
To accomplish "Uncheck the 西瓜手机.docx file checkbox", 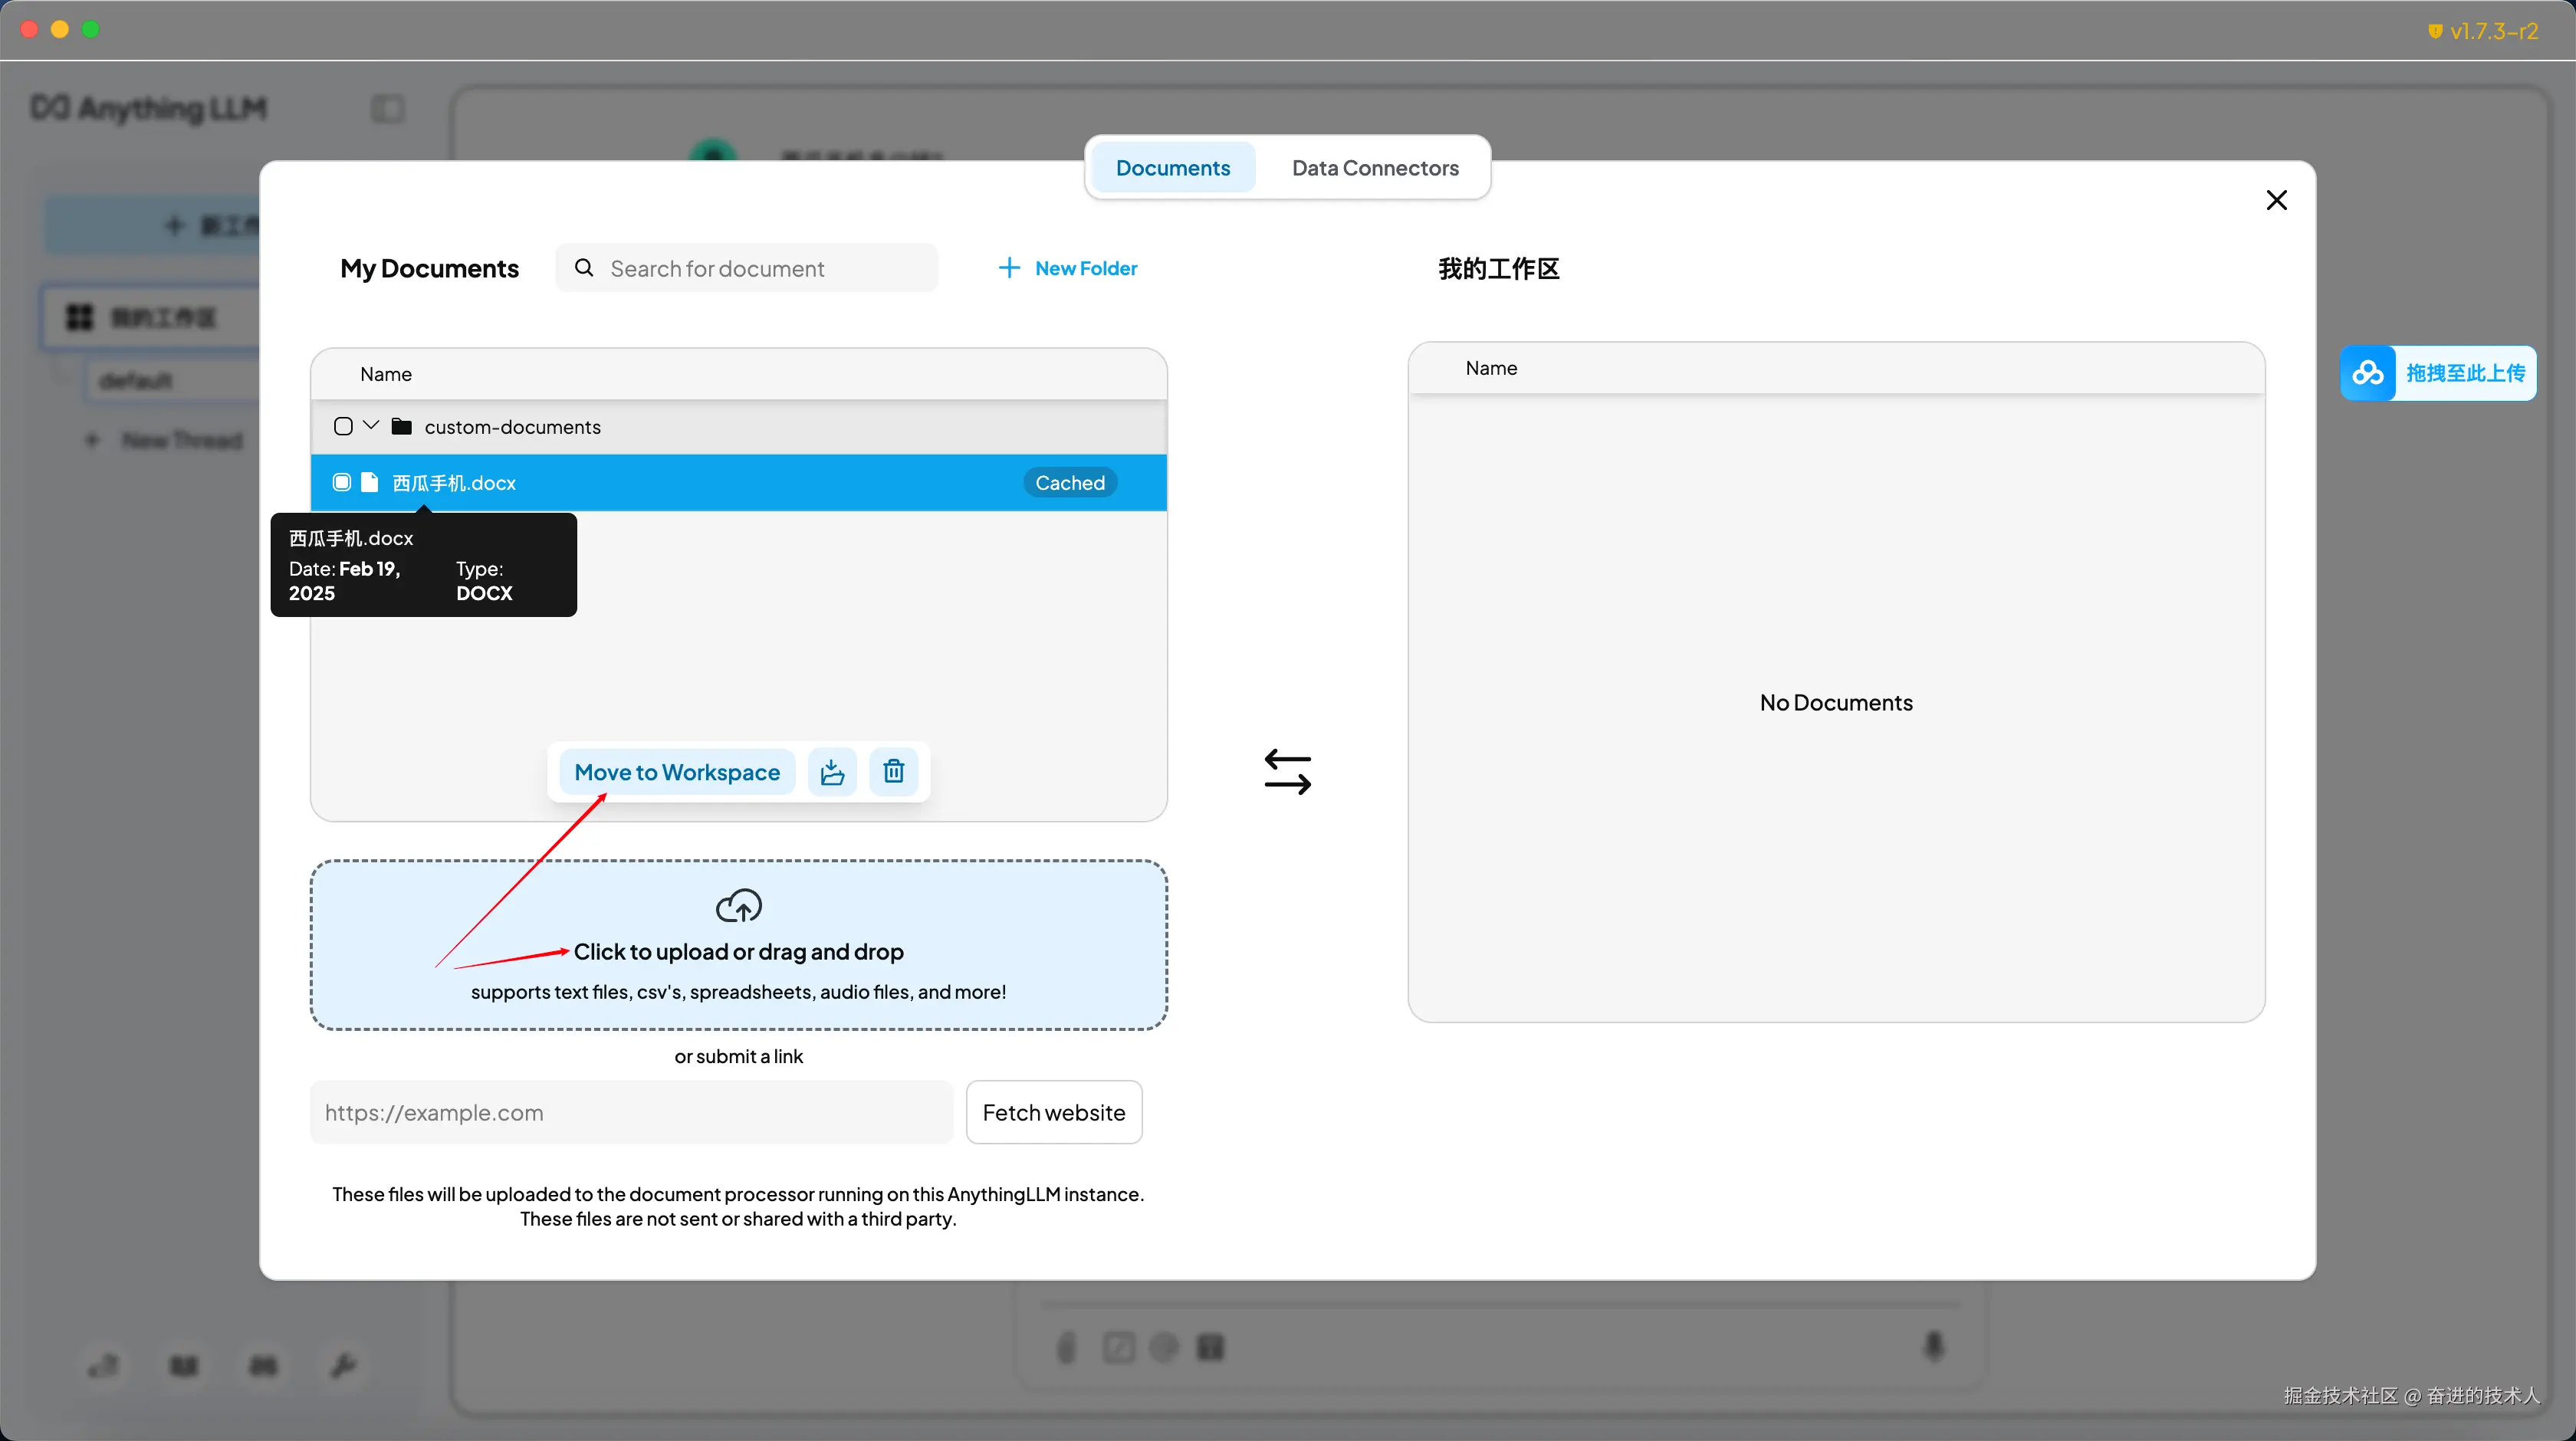I will coord(342,483).
